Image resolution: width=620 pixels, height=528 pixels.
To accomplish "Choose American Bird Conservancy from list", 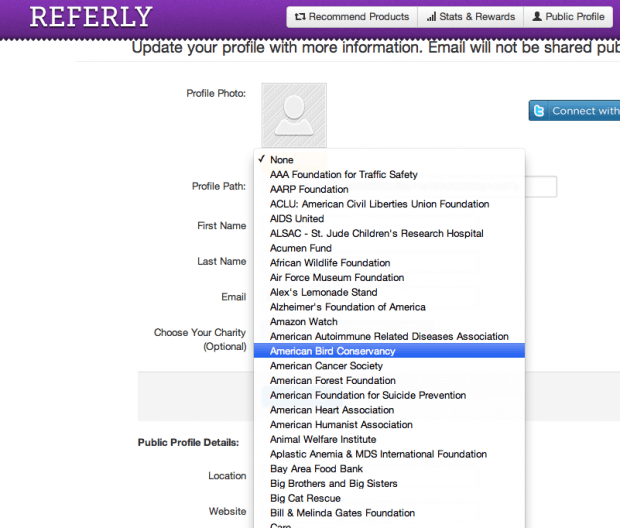I will [332, 351].
